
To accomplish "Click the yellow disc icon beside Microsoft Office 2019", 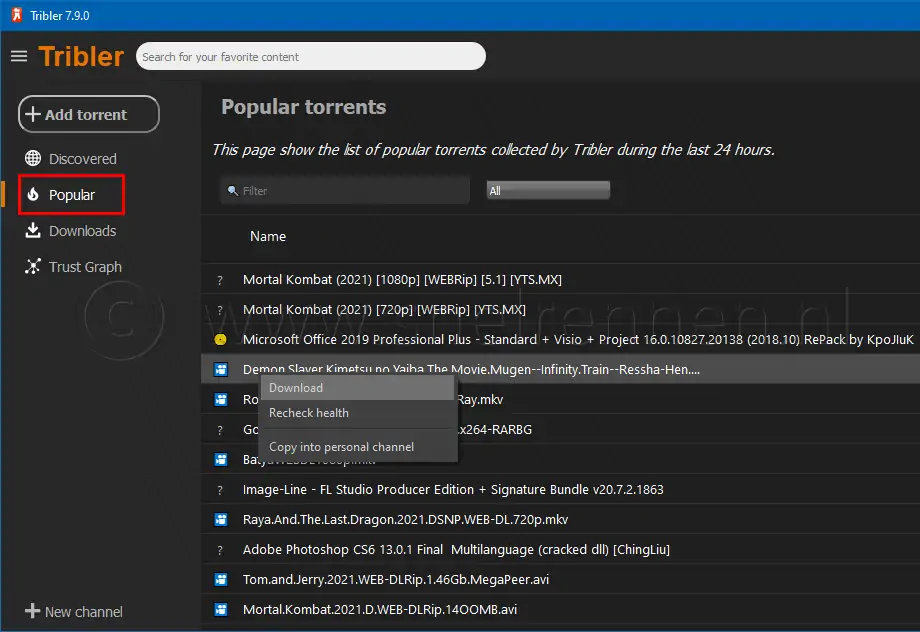I will tap(221, 339).
